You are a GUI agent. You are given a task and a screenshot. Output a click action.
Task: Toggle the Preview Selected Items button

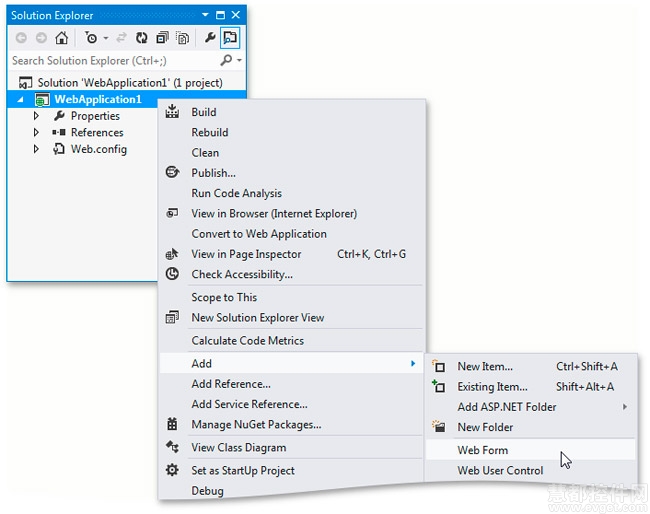[230, 38]
